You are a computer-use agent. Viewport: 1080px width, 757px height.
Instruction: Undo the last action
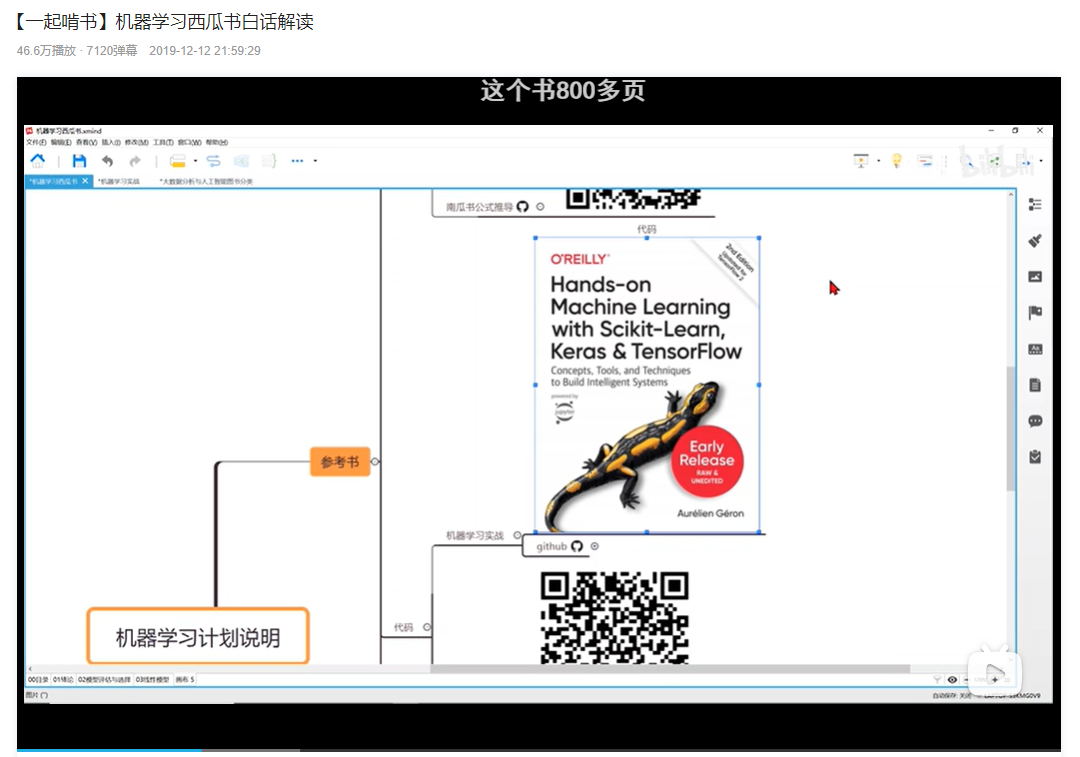coord(107,161)
